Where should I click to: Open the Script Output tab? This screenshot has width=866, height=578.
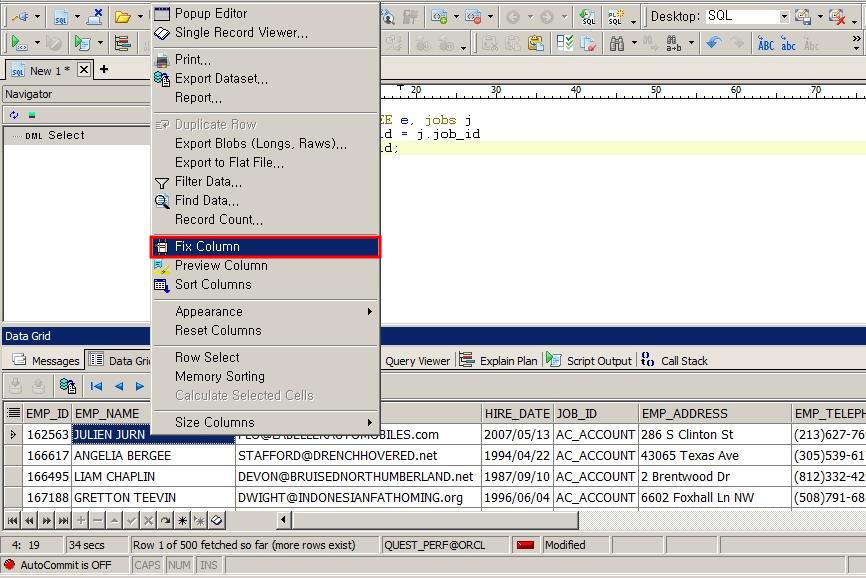pyautogui.click(x=598, y=361)
